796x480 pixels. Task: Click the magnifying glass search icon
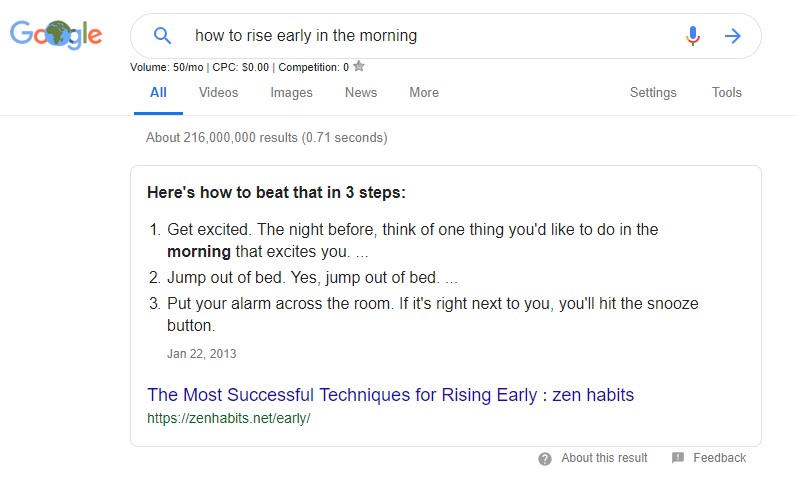[x=162, y=36]
